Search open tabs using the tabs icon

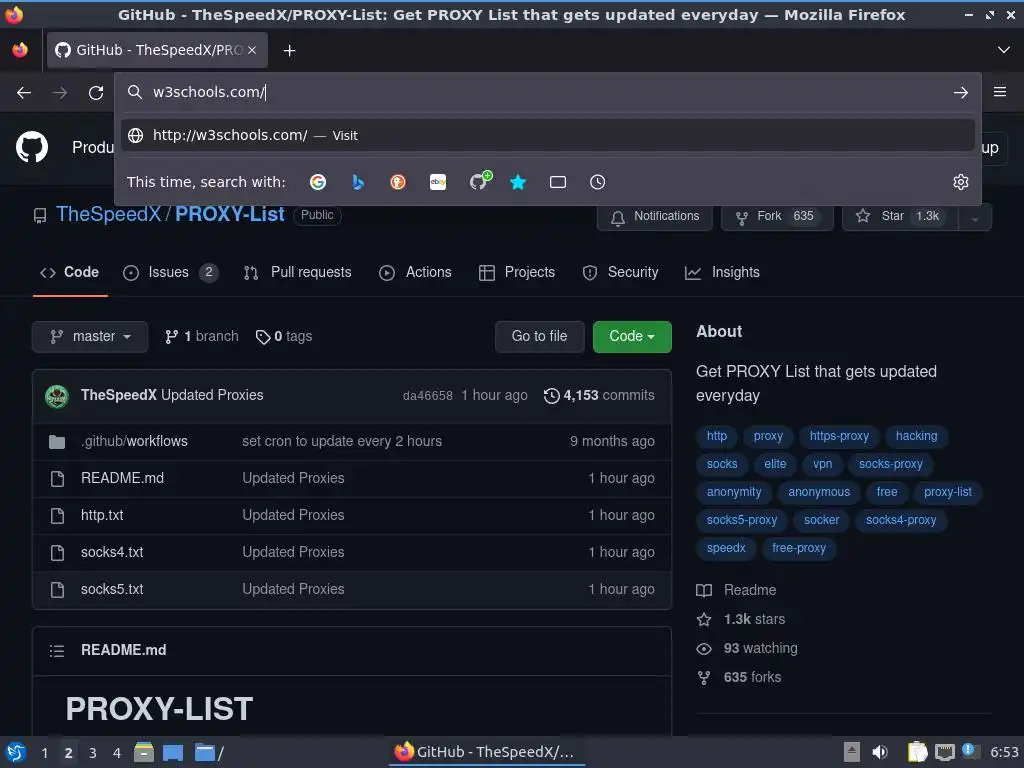click(558, 182)
